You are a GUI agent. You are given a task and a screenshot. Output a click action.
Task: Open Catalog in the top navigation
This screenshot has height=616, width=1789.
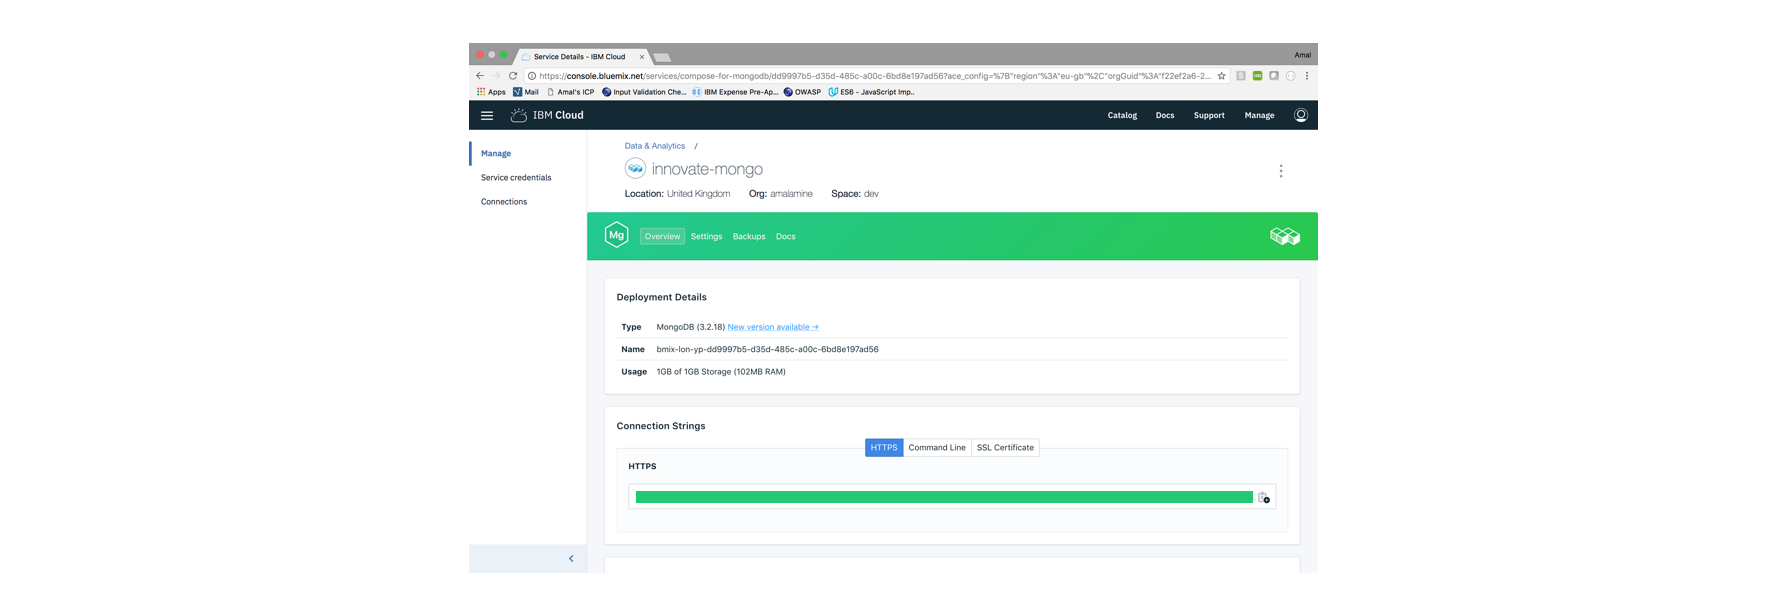[x=1122, y=115]
